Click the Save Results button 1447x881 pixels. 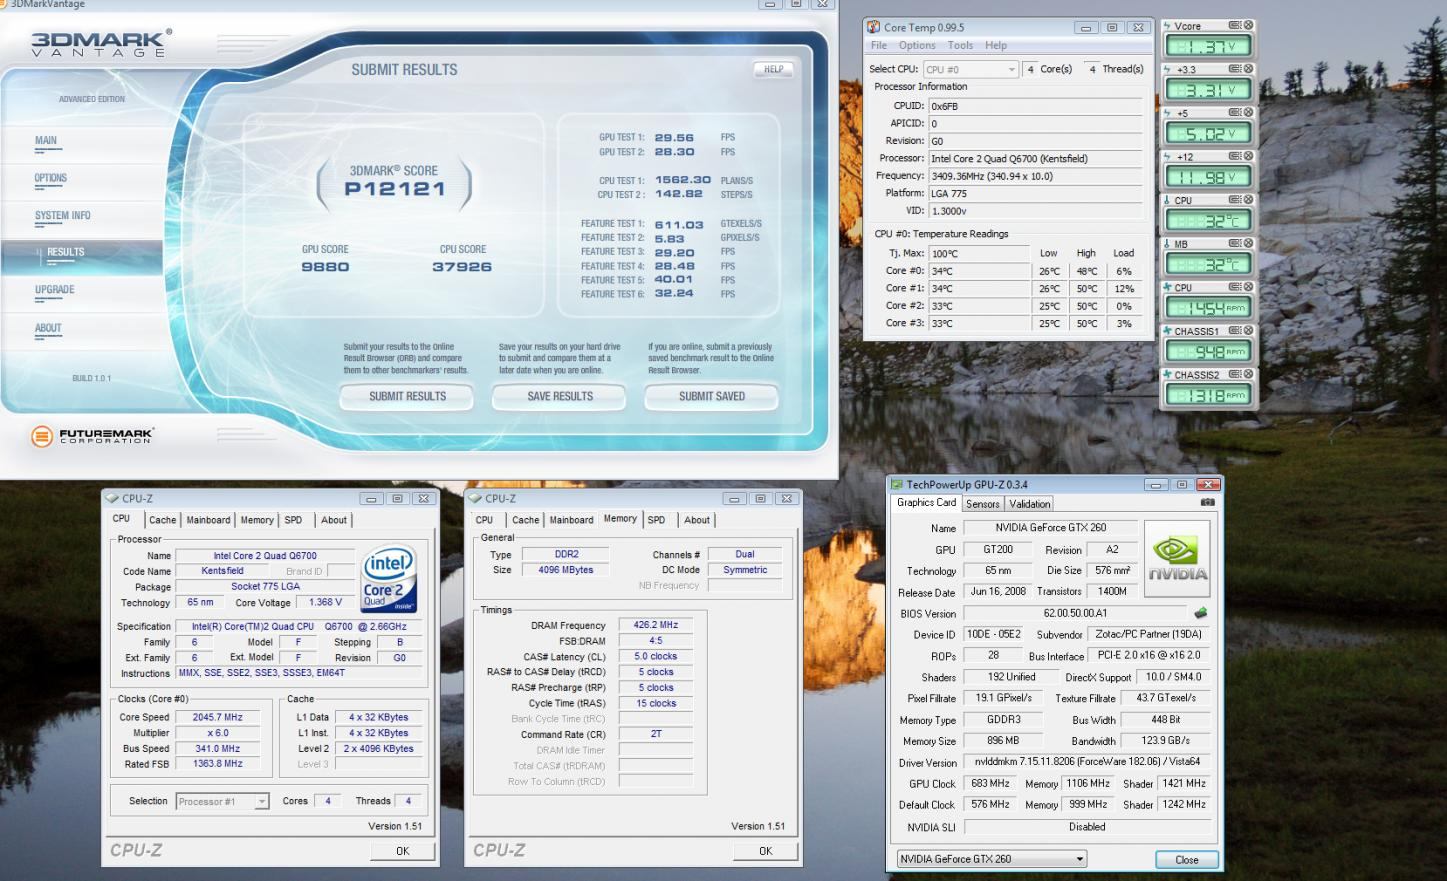560,397
